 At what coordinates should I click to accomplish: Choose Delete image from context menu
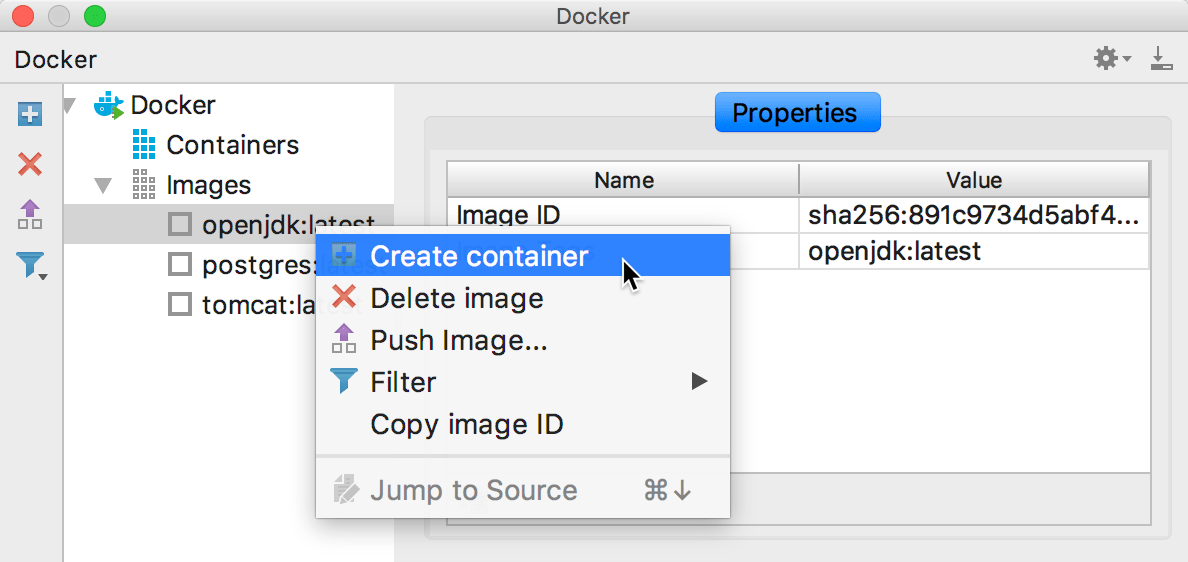(457, 298)
